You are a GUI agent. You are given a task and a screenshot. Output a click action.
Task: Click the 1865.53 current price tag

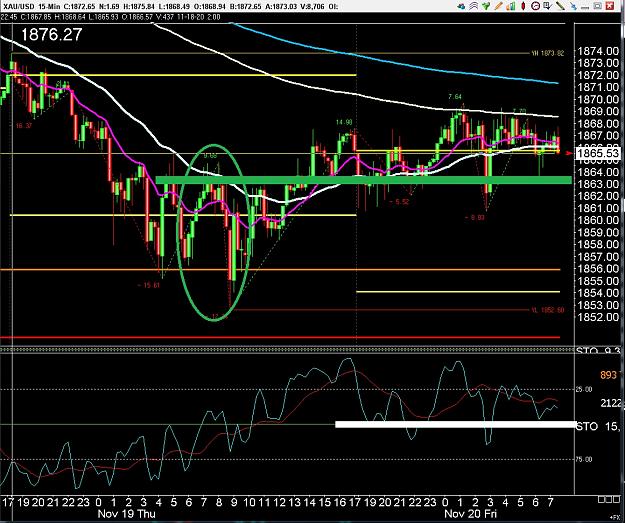point(598,153)
